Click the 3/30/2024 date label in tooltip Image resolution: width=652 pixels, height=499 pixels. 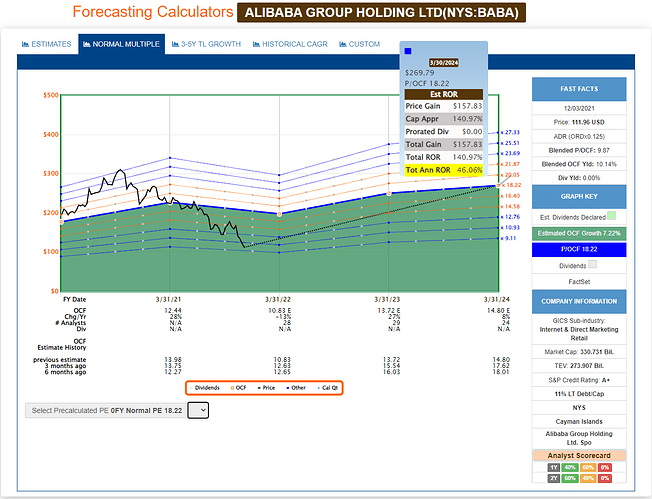(444, 63)
